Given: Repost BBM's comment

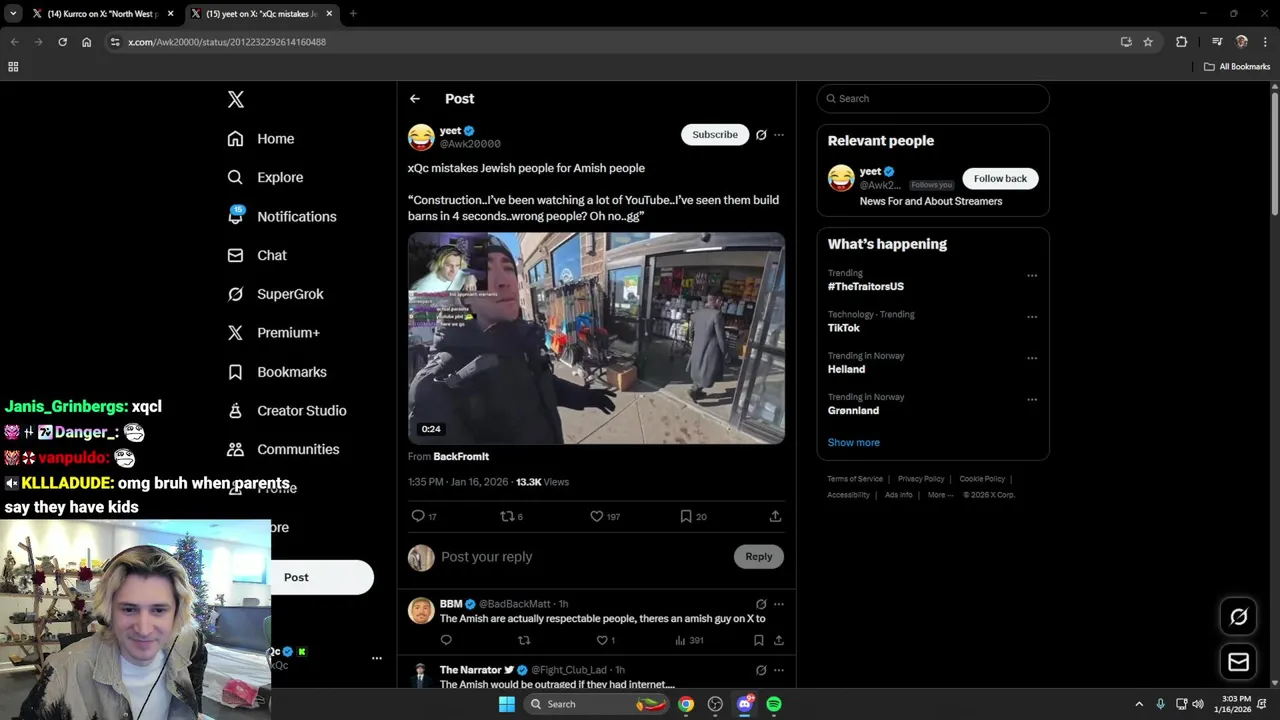Looking at the screenshot, I should tap(524, 640).
